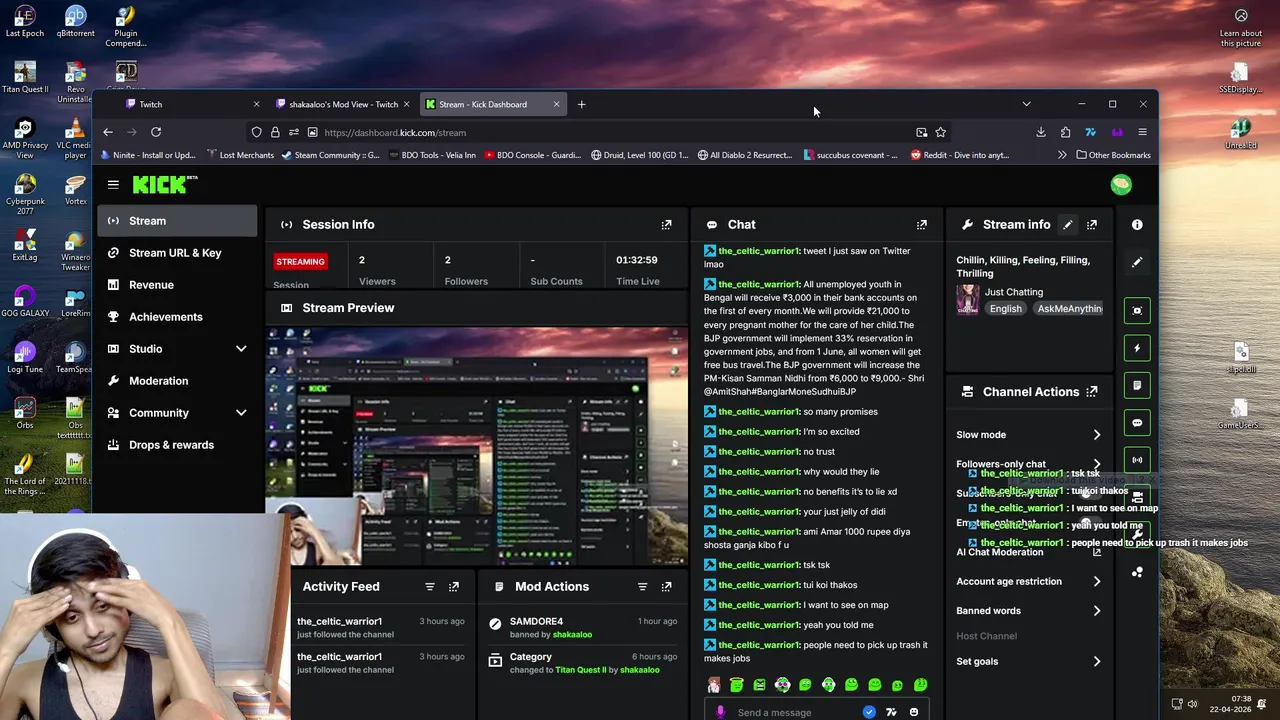Click the clip capture icon in right sidebar
1280x720 pixels.
(x=1137, y=310)
